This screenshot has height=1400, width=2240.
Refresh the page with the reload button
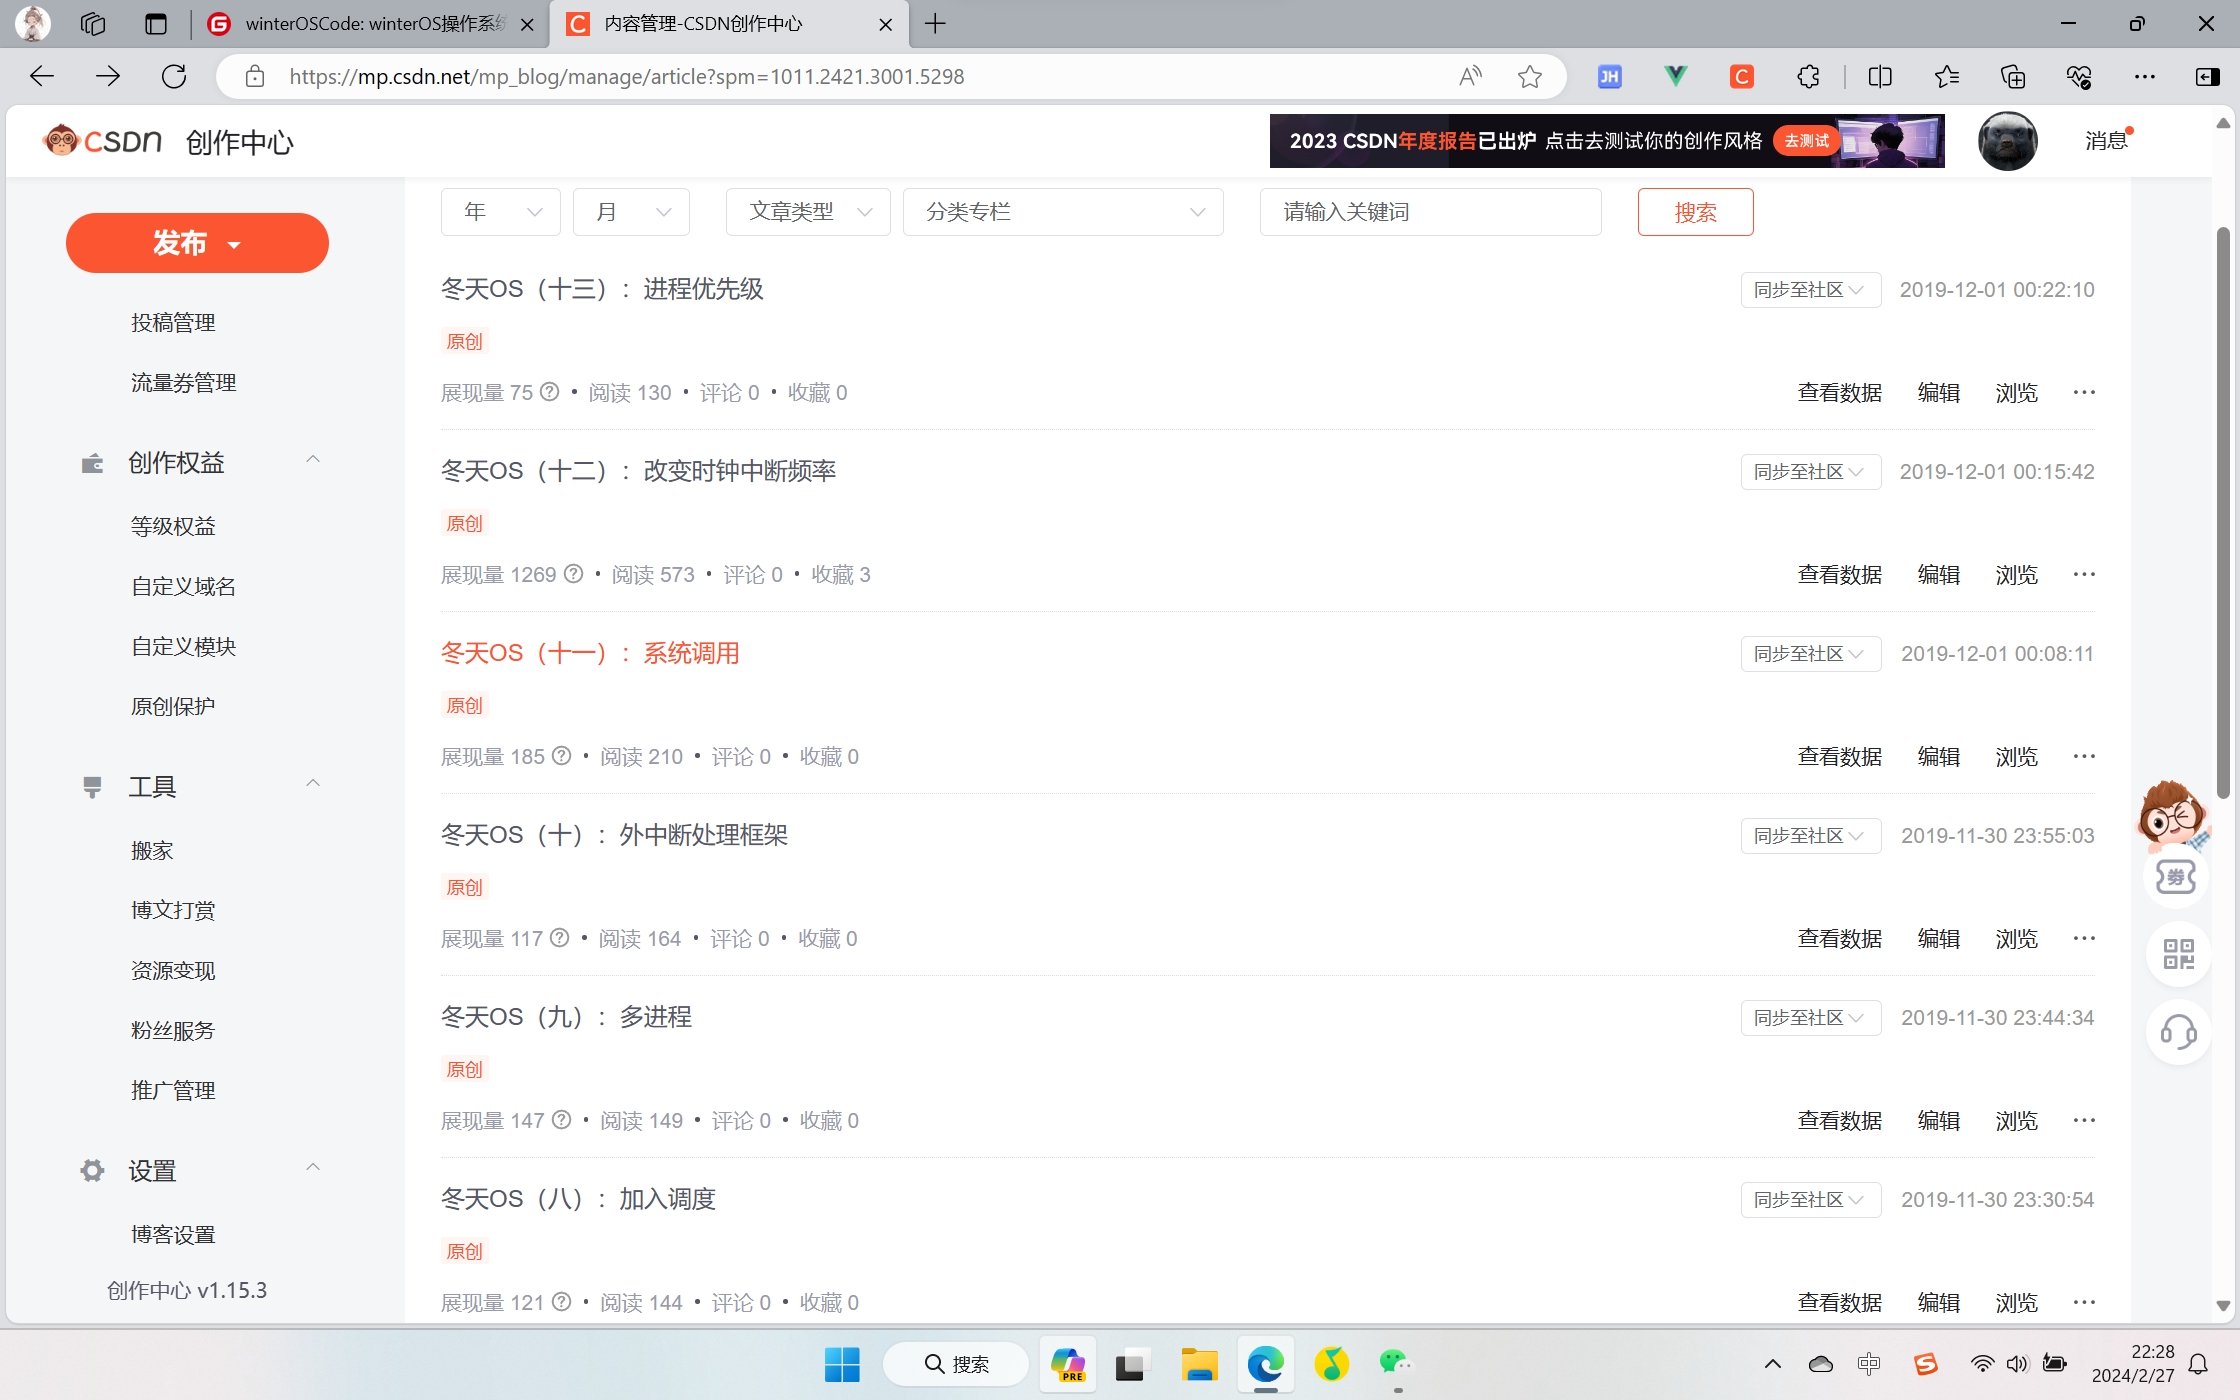(x=174, y=76)
